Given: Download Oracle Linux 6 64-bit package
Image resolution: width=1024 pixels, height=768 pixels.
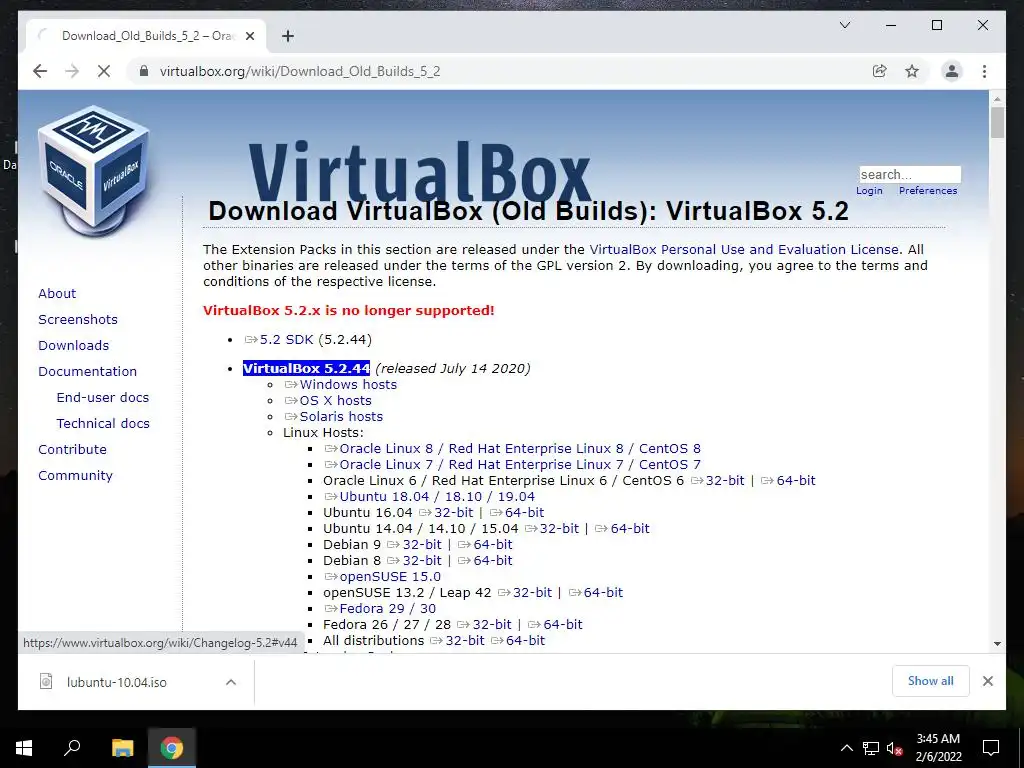Looking at the screenshot, I should tap(788, 481).
